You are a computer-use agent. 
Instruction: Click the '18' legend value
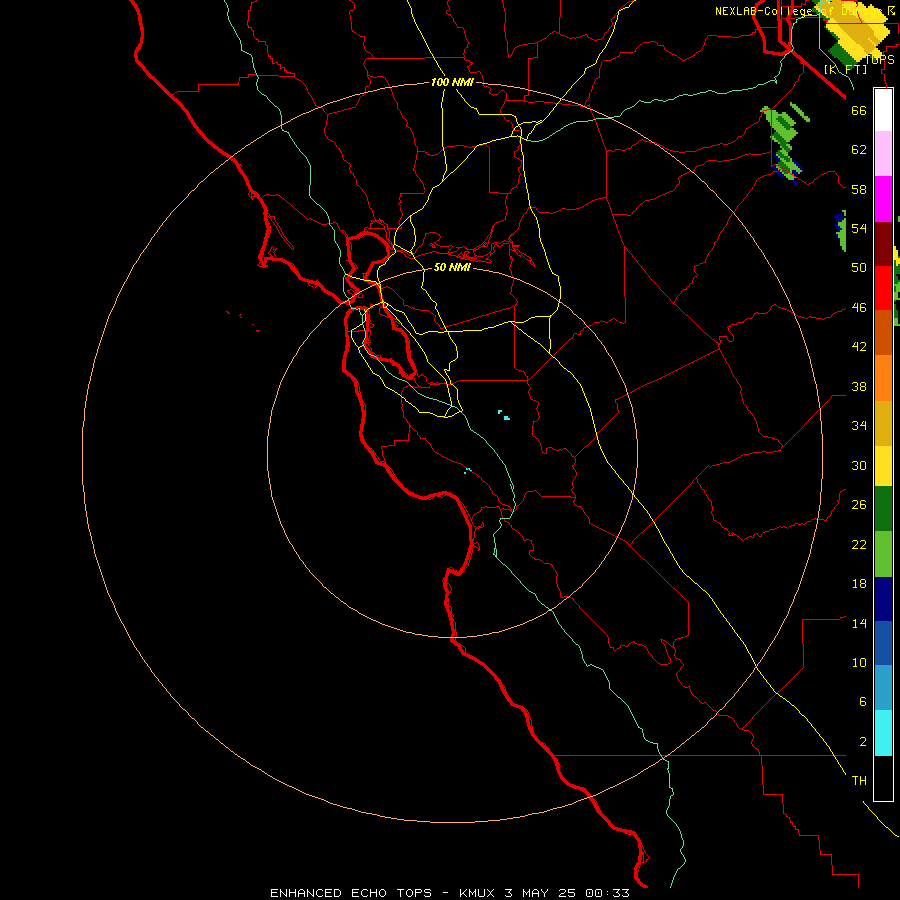point(859,584)
